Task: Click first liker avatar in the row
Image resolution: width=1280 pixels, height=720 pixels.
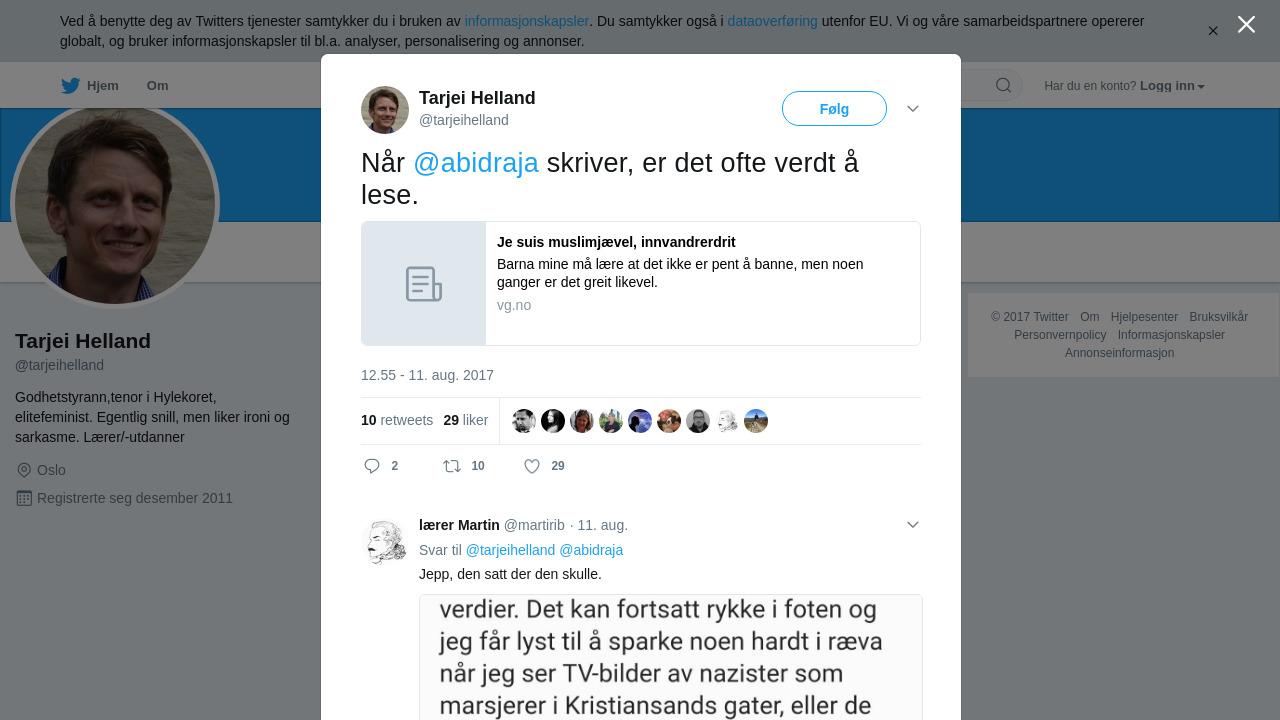Action: pyautogui.click(x=524, y=421)
